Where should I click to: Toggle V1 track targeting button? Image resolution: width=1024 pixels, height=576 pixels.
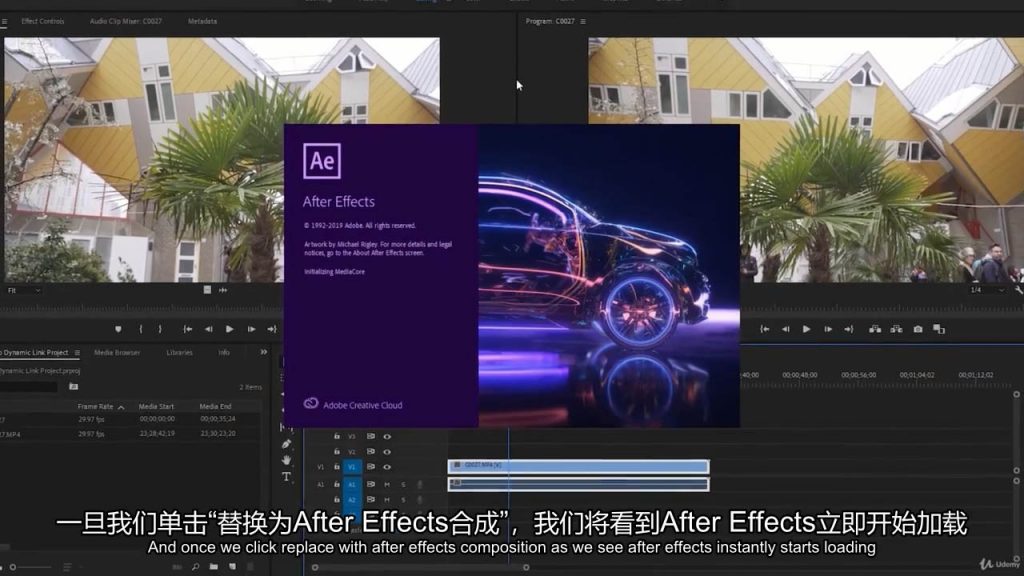(351, 467)
